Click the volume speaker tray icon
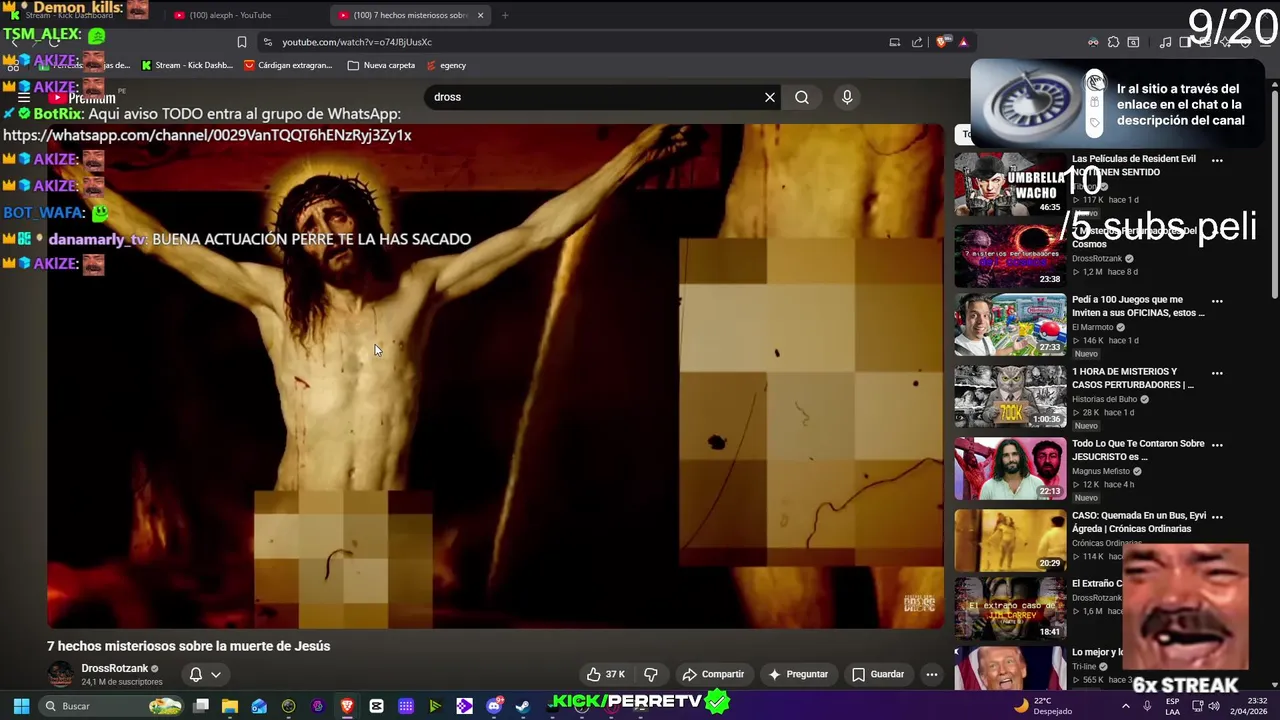 pos(1215,706)
